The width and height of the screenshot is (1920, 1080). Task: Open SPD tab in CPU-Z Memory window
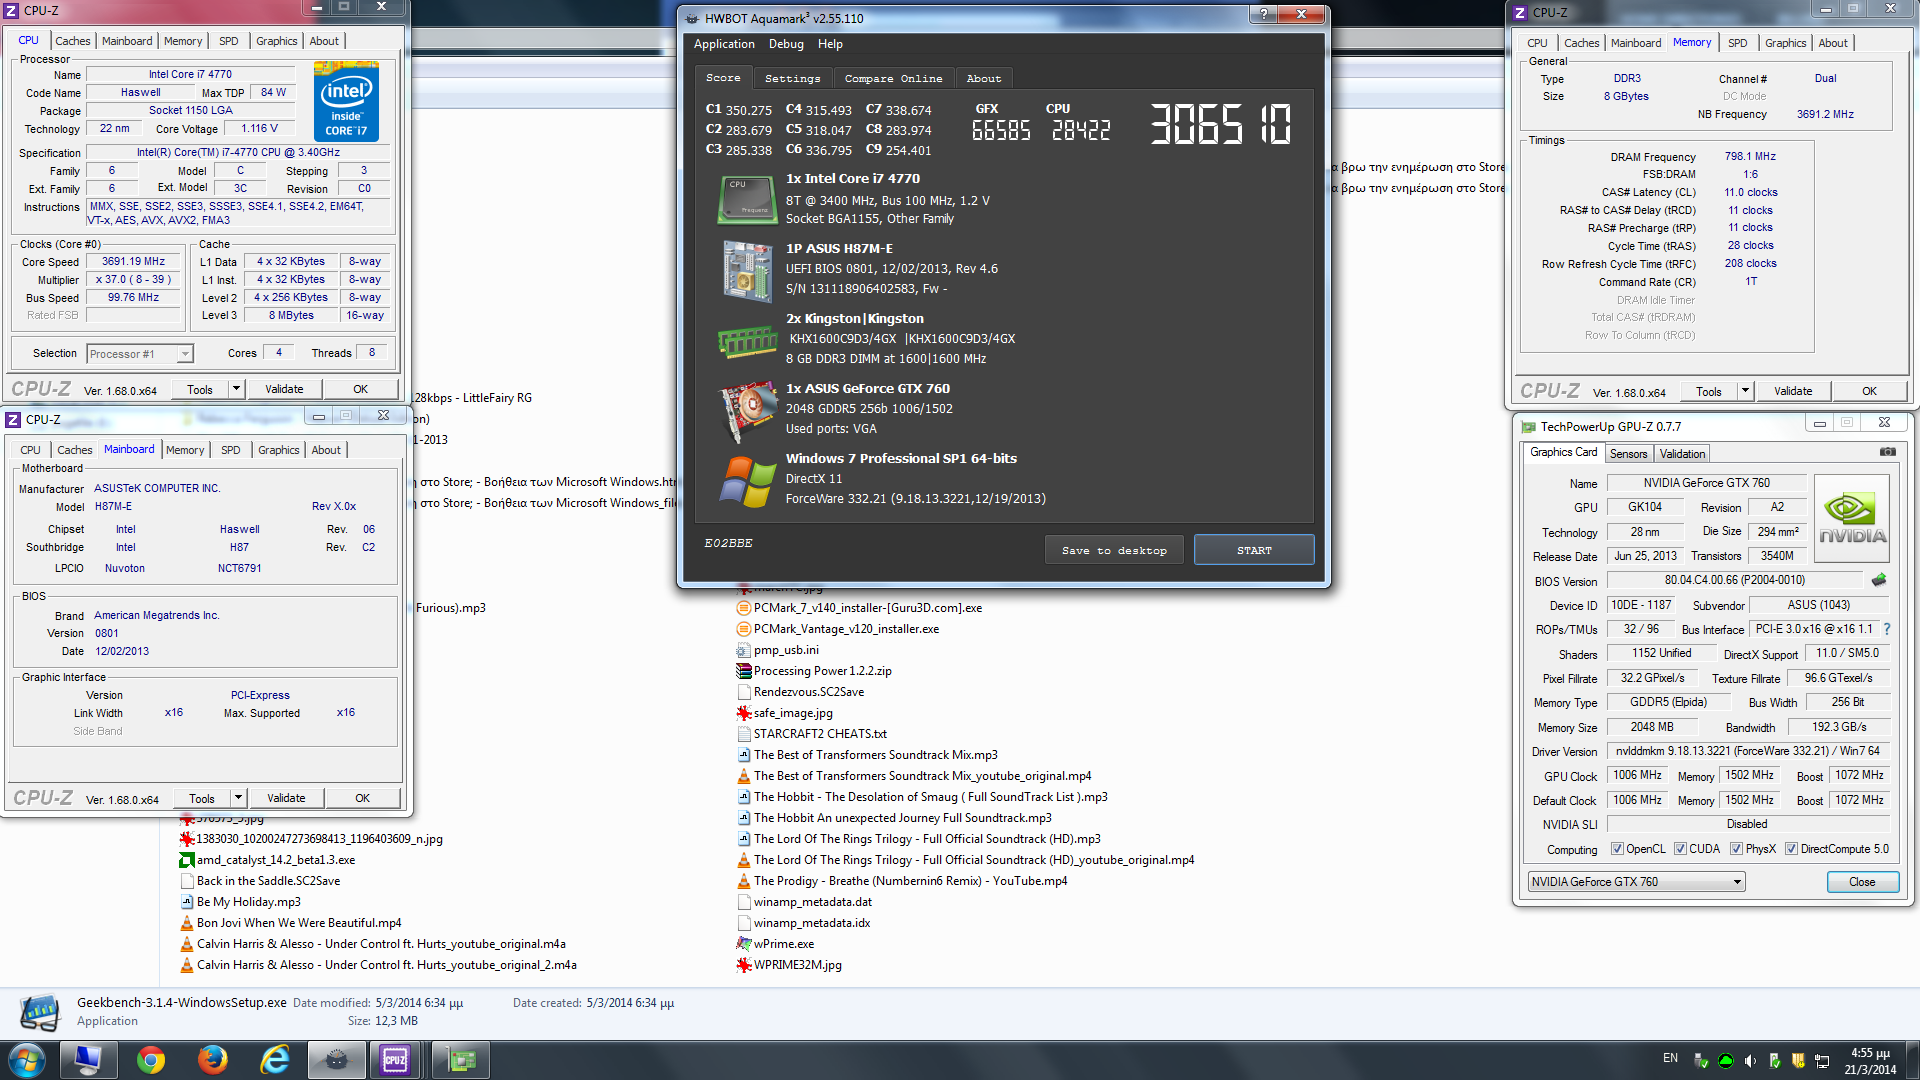1737,43
